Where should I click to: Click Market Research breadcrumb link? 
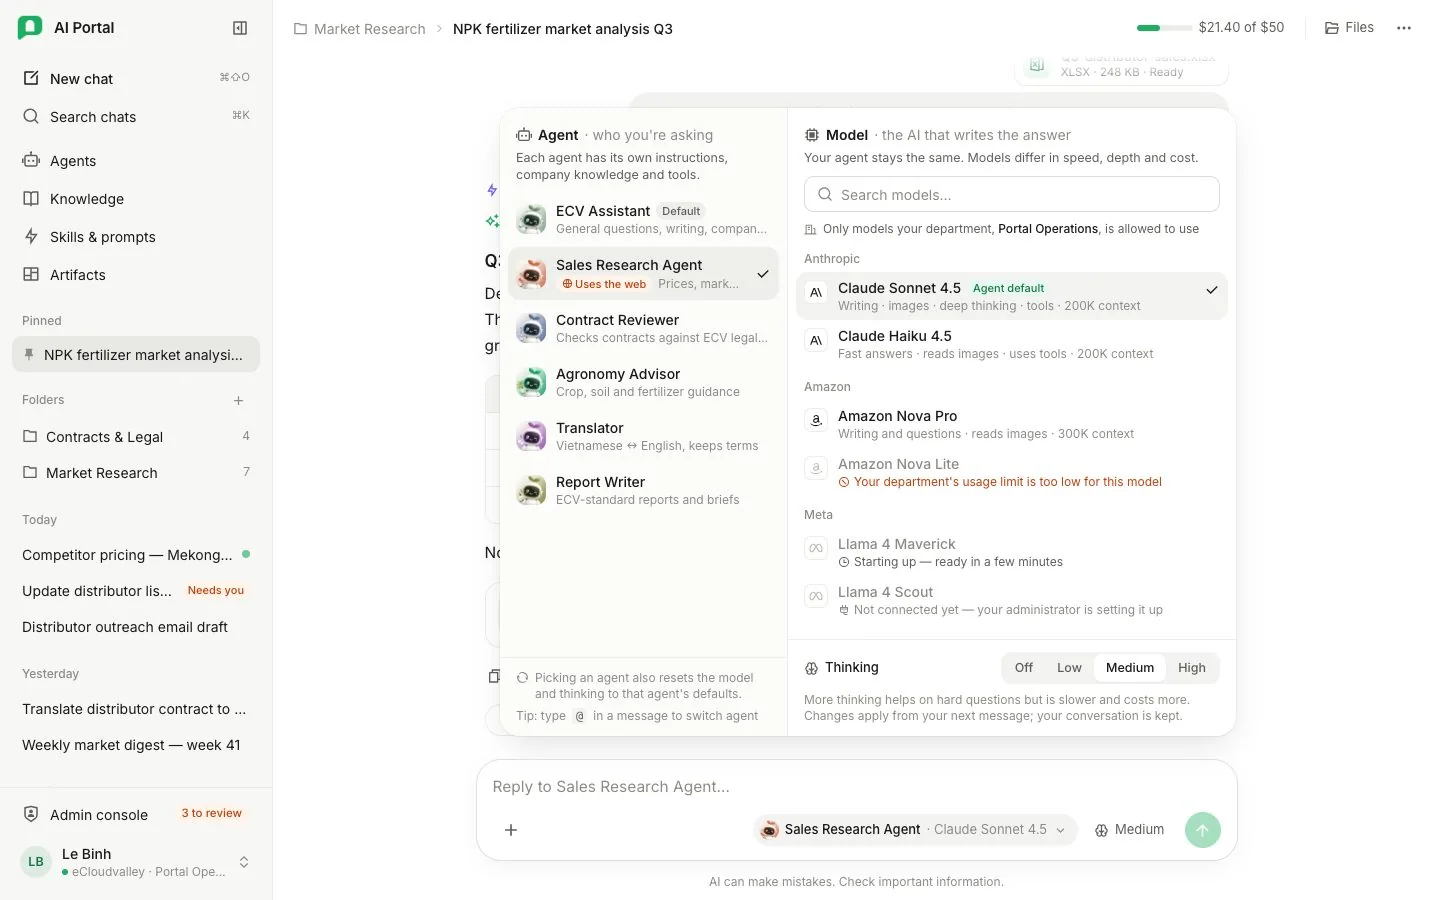click(370, 29)
